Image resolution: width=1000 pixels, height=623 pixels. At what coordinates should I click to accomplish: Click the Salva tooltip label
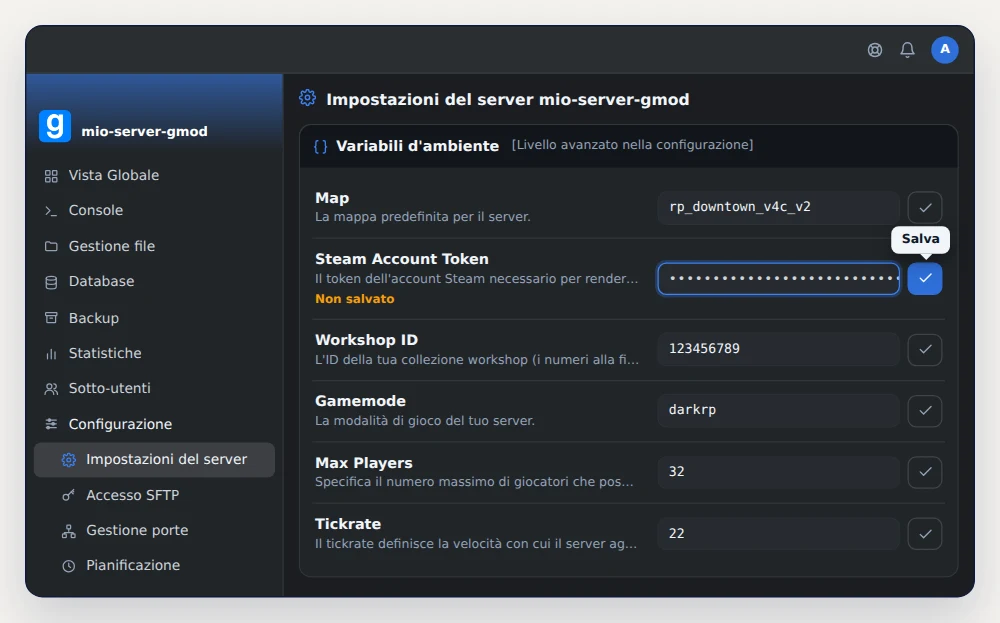920,239
